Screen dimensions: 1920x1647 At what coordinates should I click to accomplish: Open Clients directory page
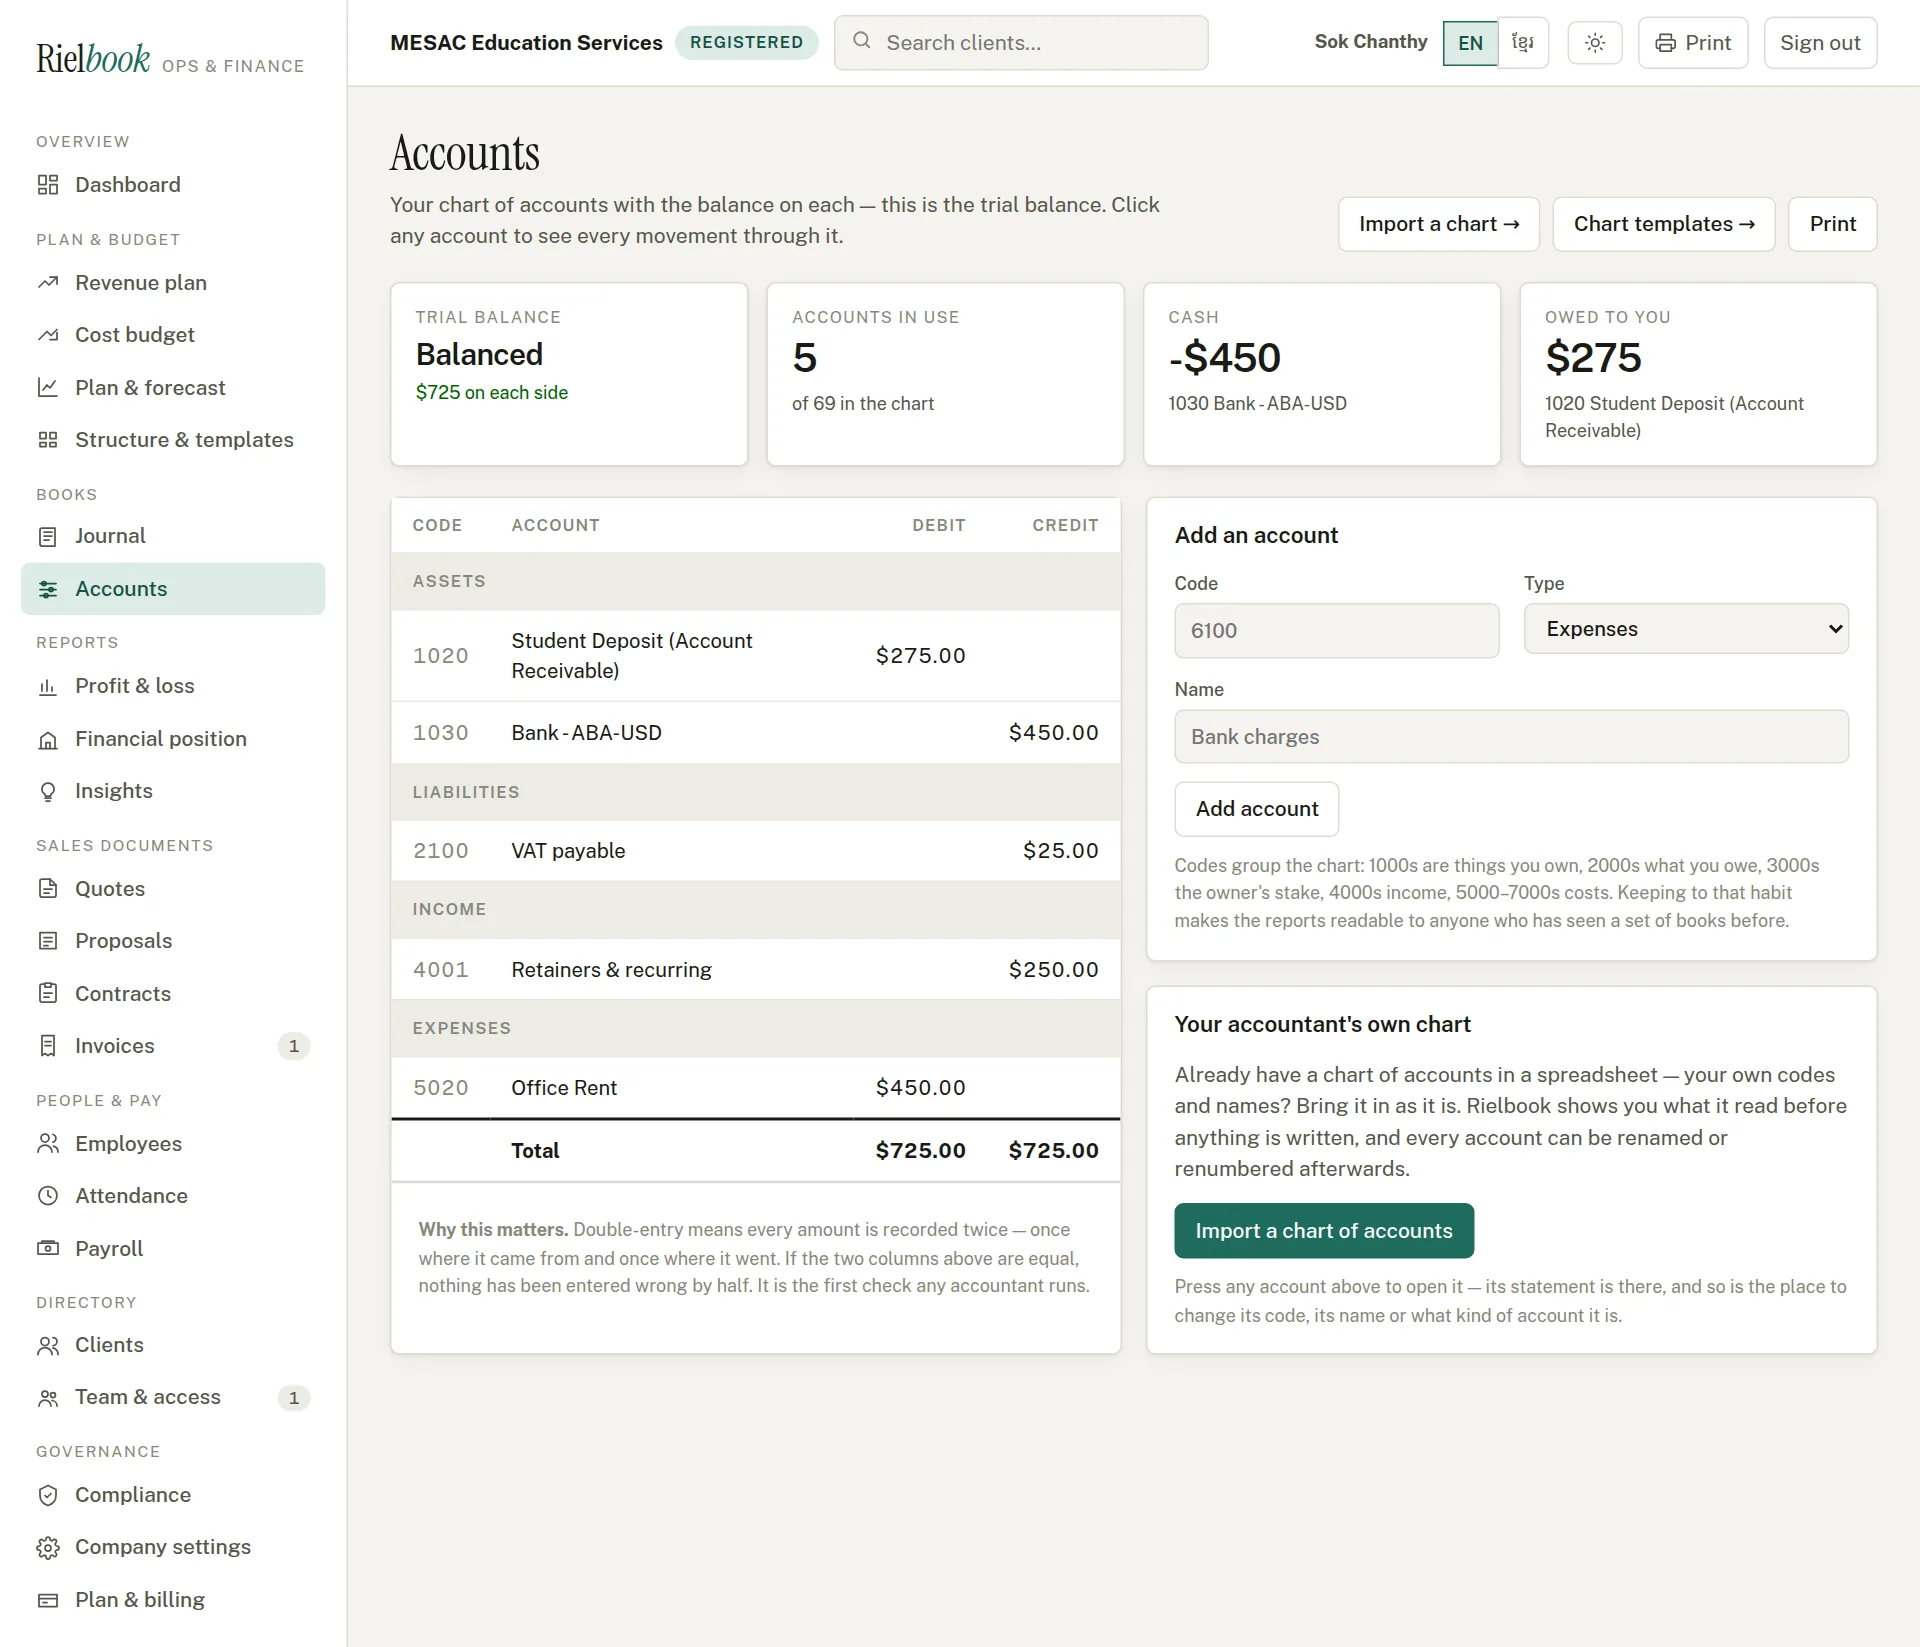tap(173, 1345)
